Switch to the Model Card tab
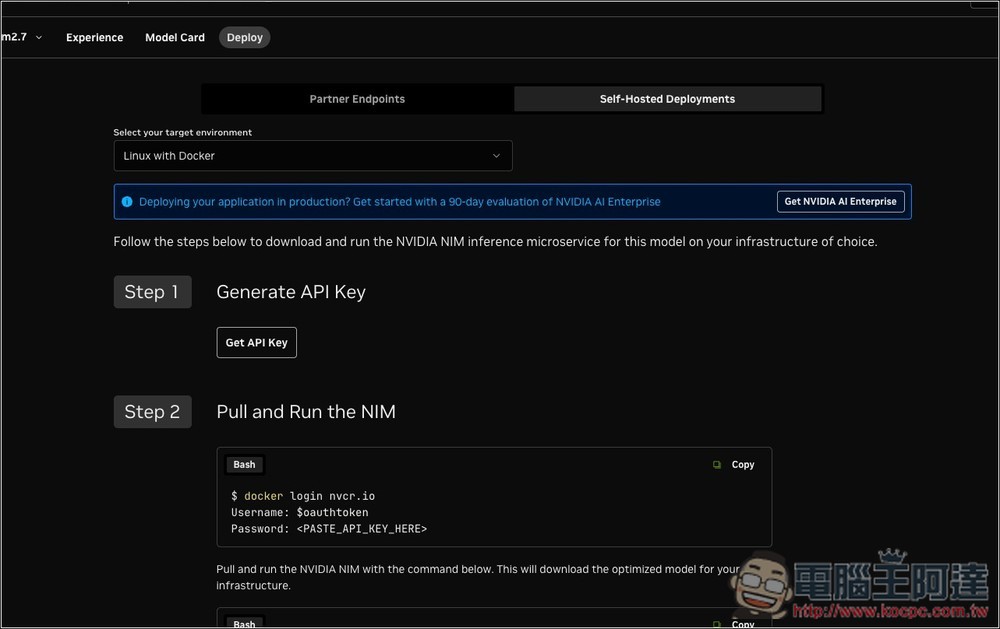This screenshot has width=1000, height=629. click(x=174, y=37)
